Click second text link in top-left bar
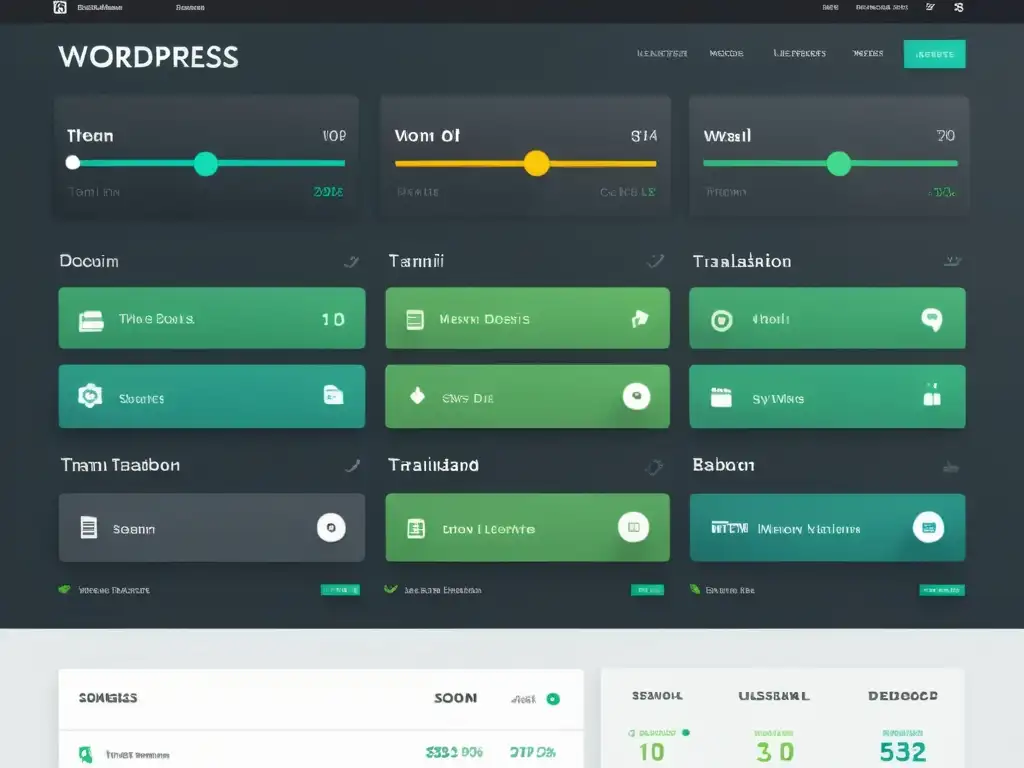 coord(190,8)
